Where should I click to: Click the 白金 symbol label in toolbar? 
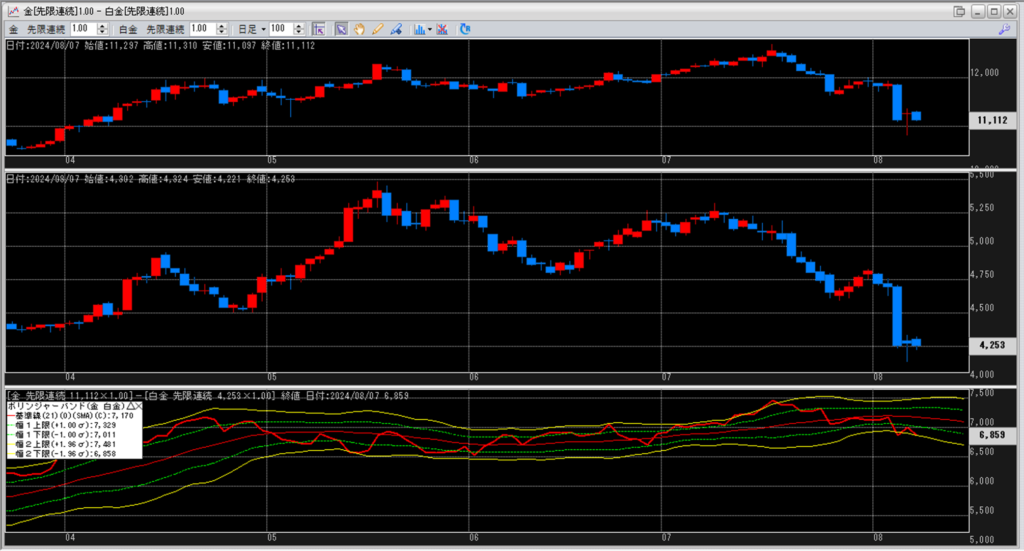click(128, 29)
